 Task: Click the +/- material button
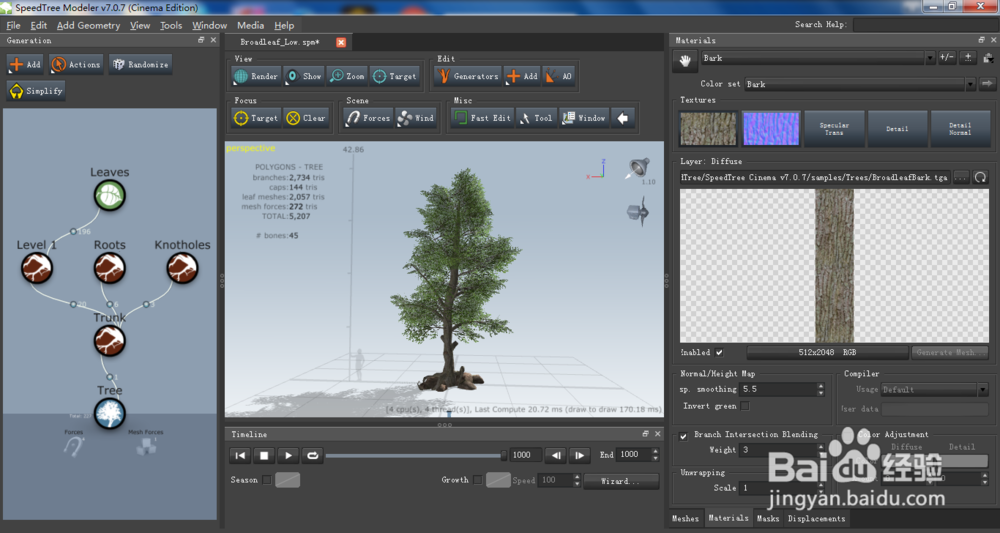[947, 58]
